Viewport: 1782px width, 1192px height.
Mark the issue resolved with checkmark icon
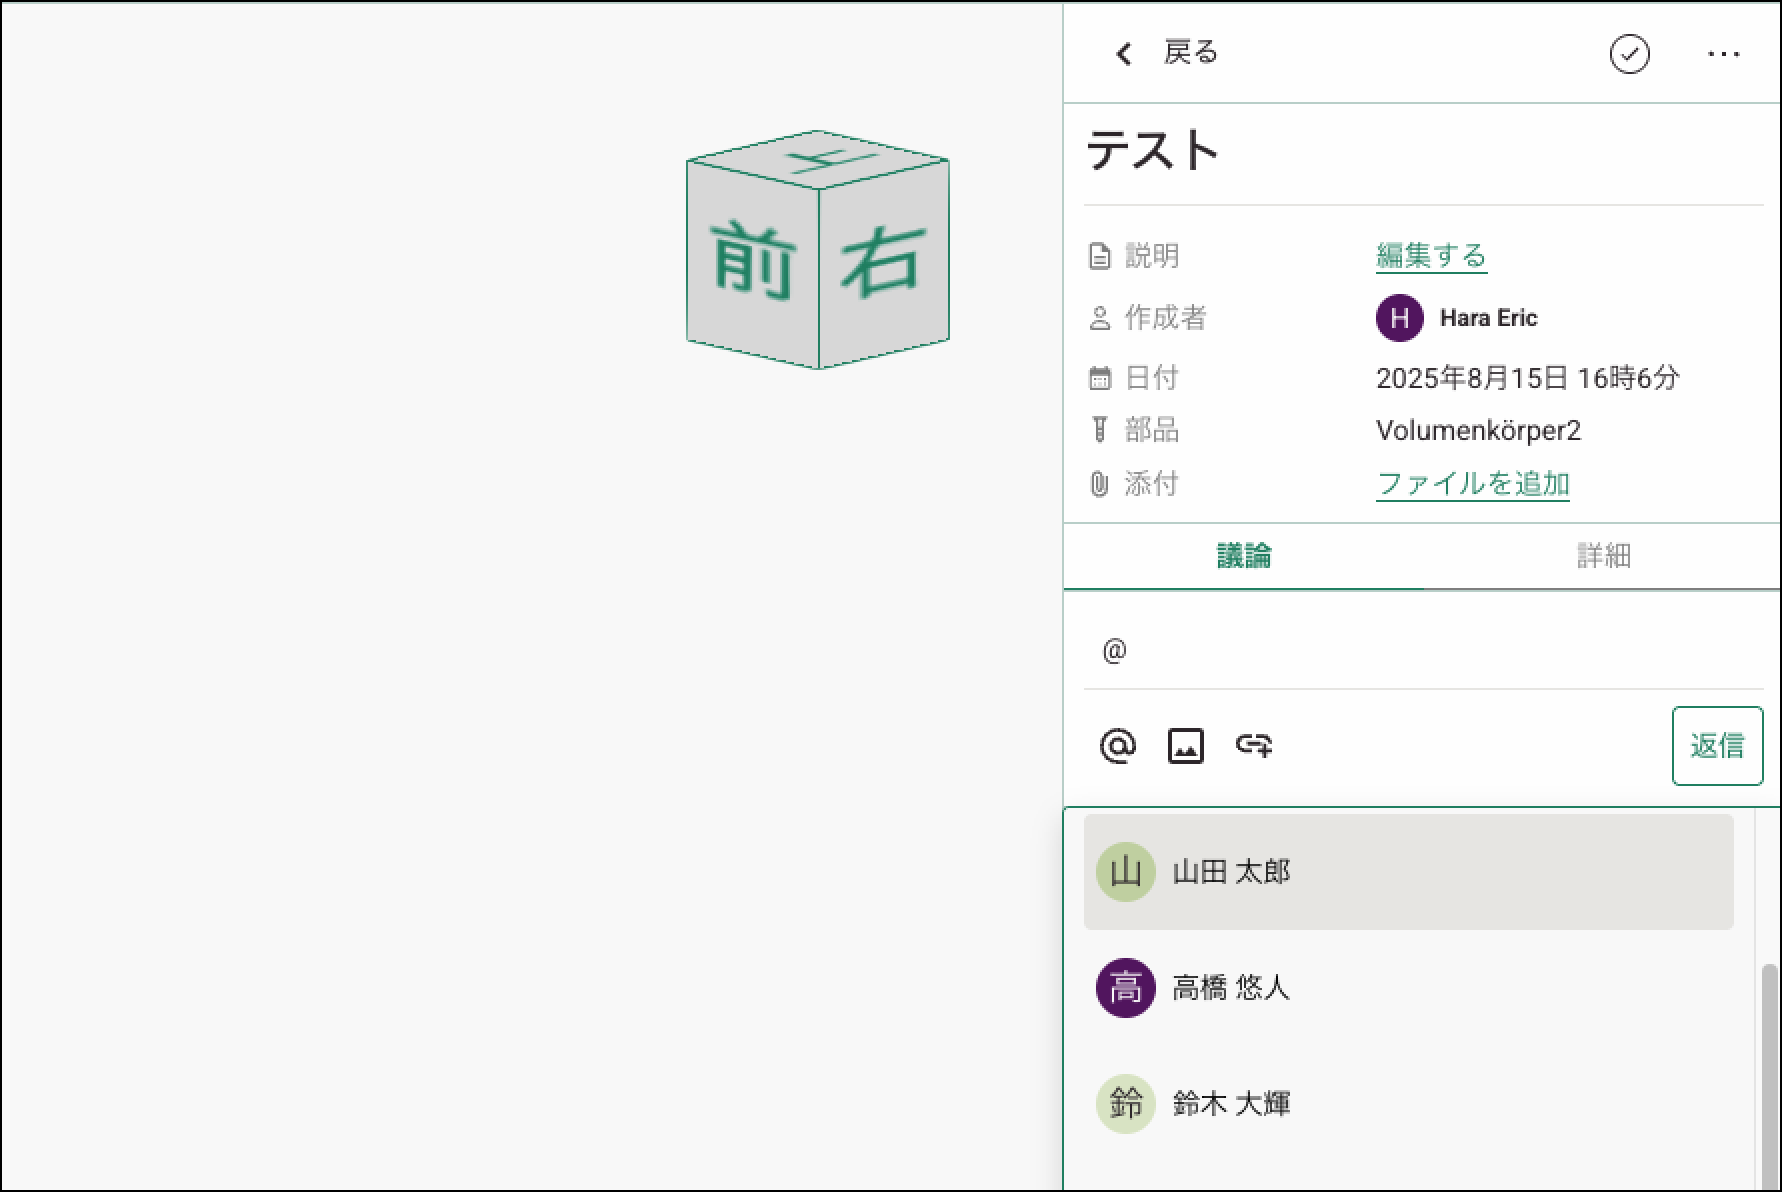[1629, 54]
